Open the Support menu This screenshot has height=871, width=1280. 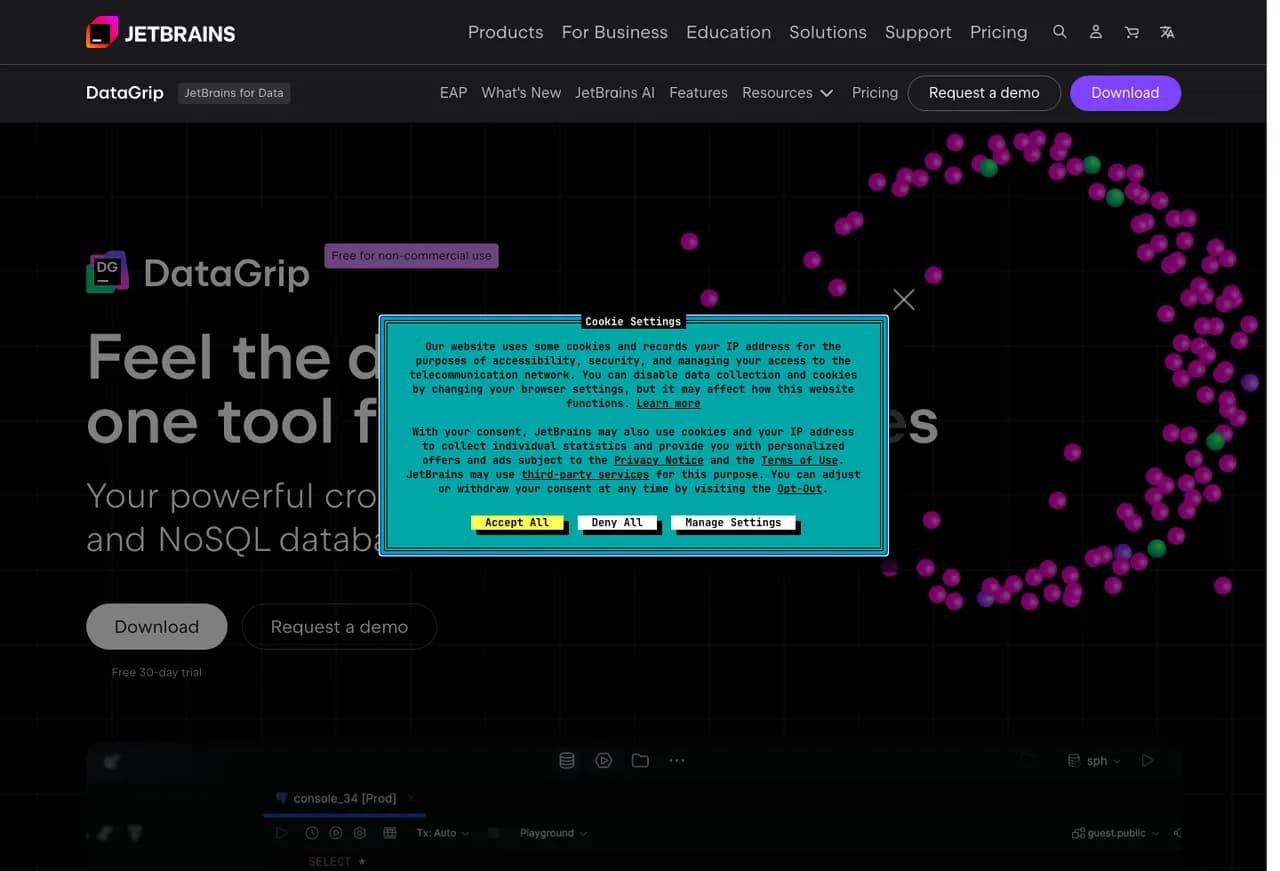pyautogui.click(x=918, y=32)
